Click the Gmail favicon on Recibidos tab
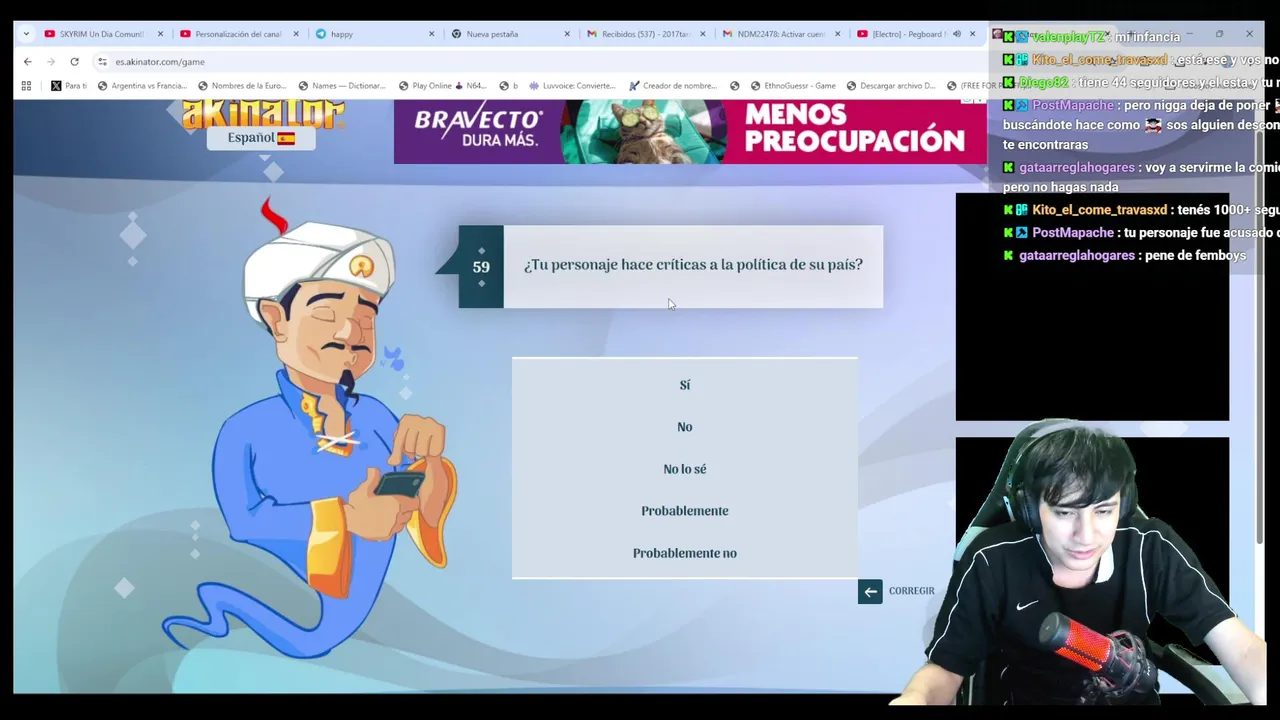Image resolution: width=1280 pixels, height=720 pixels. click(592, 34)
